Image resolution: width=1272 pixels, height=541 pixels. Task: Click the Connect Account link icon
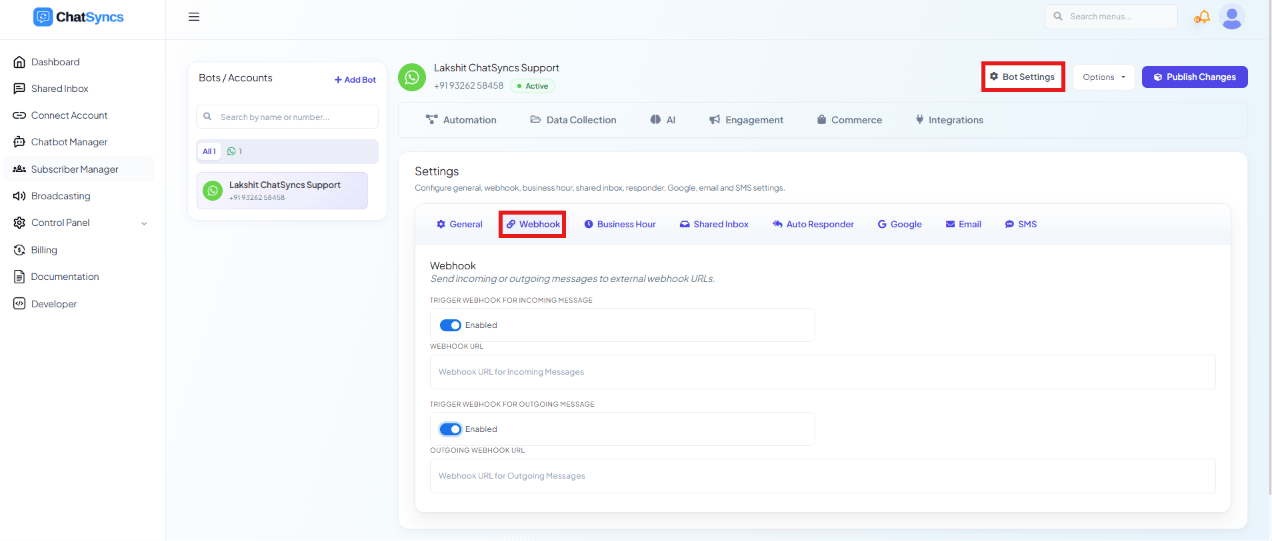point(19,116)
